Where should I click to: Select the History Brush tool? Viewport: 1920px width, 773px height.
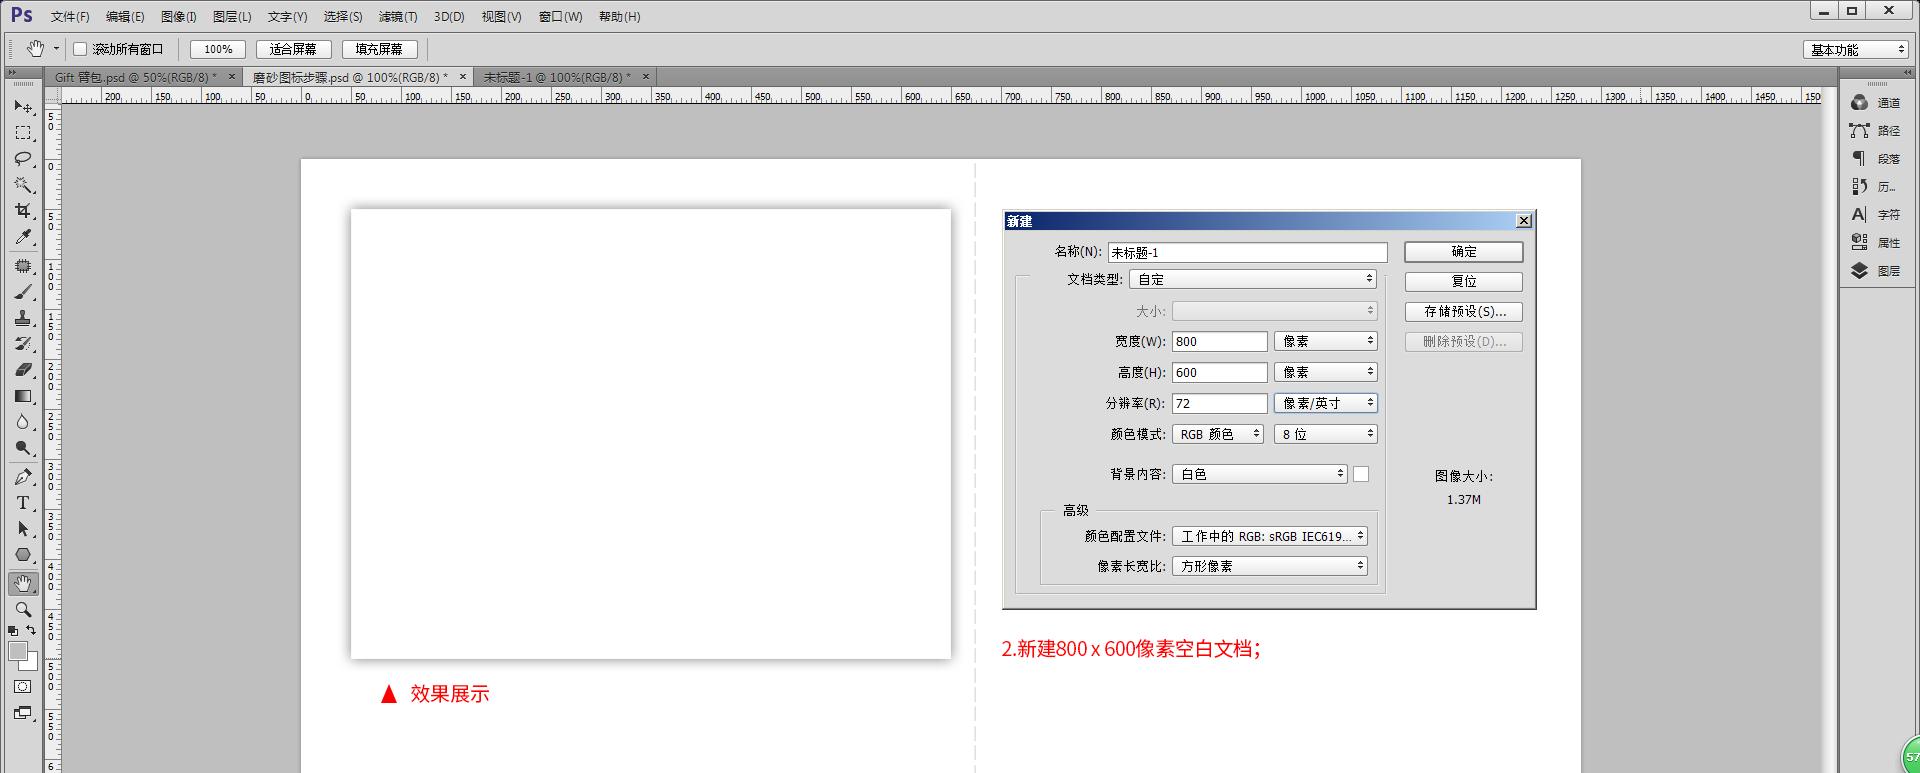click(x=23, y=344)
